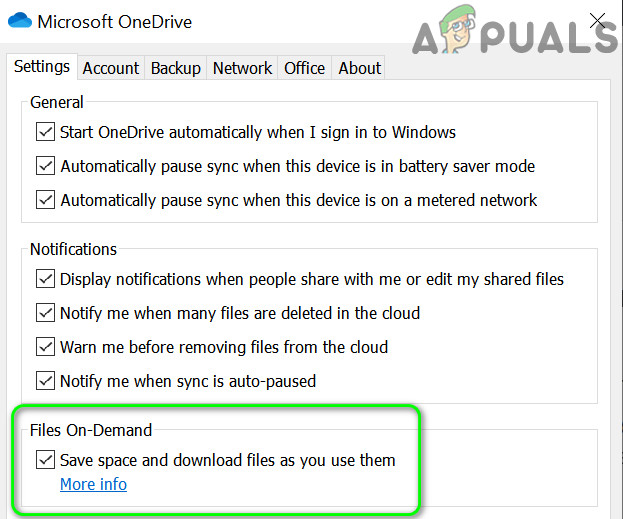This screenshot has height=519, width=623.
Task: Turn off notifications for shared file edits
Action: 45,279
